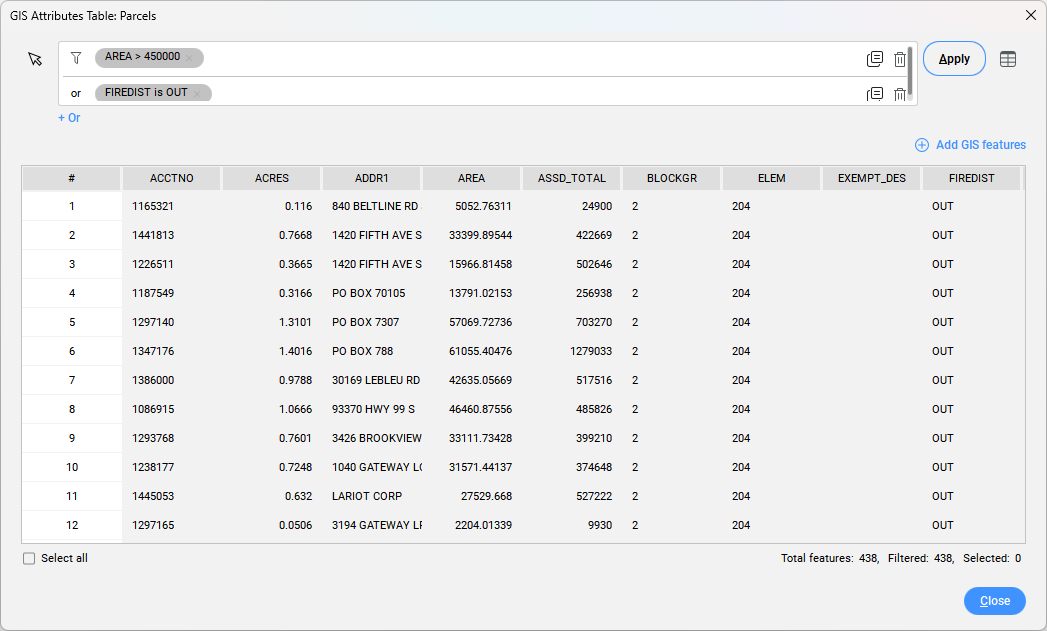Add another condition with + Or link
The height and width of the screenshot is (631, 1047).
point(69,118)
